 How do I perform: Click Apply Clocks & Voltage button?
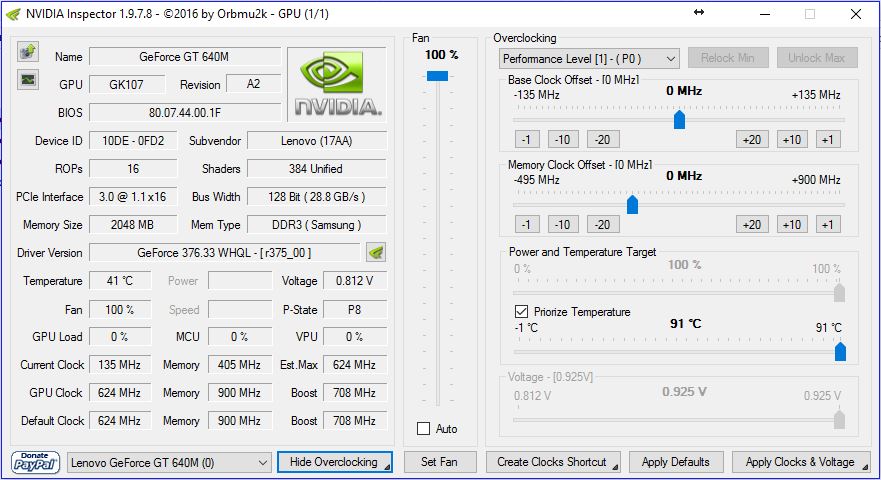pos(801,462)
